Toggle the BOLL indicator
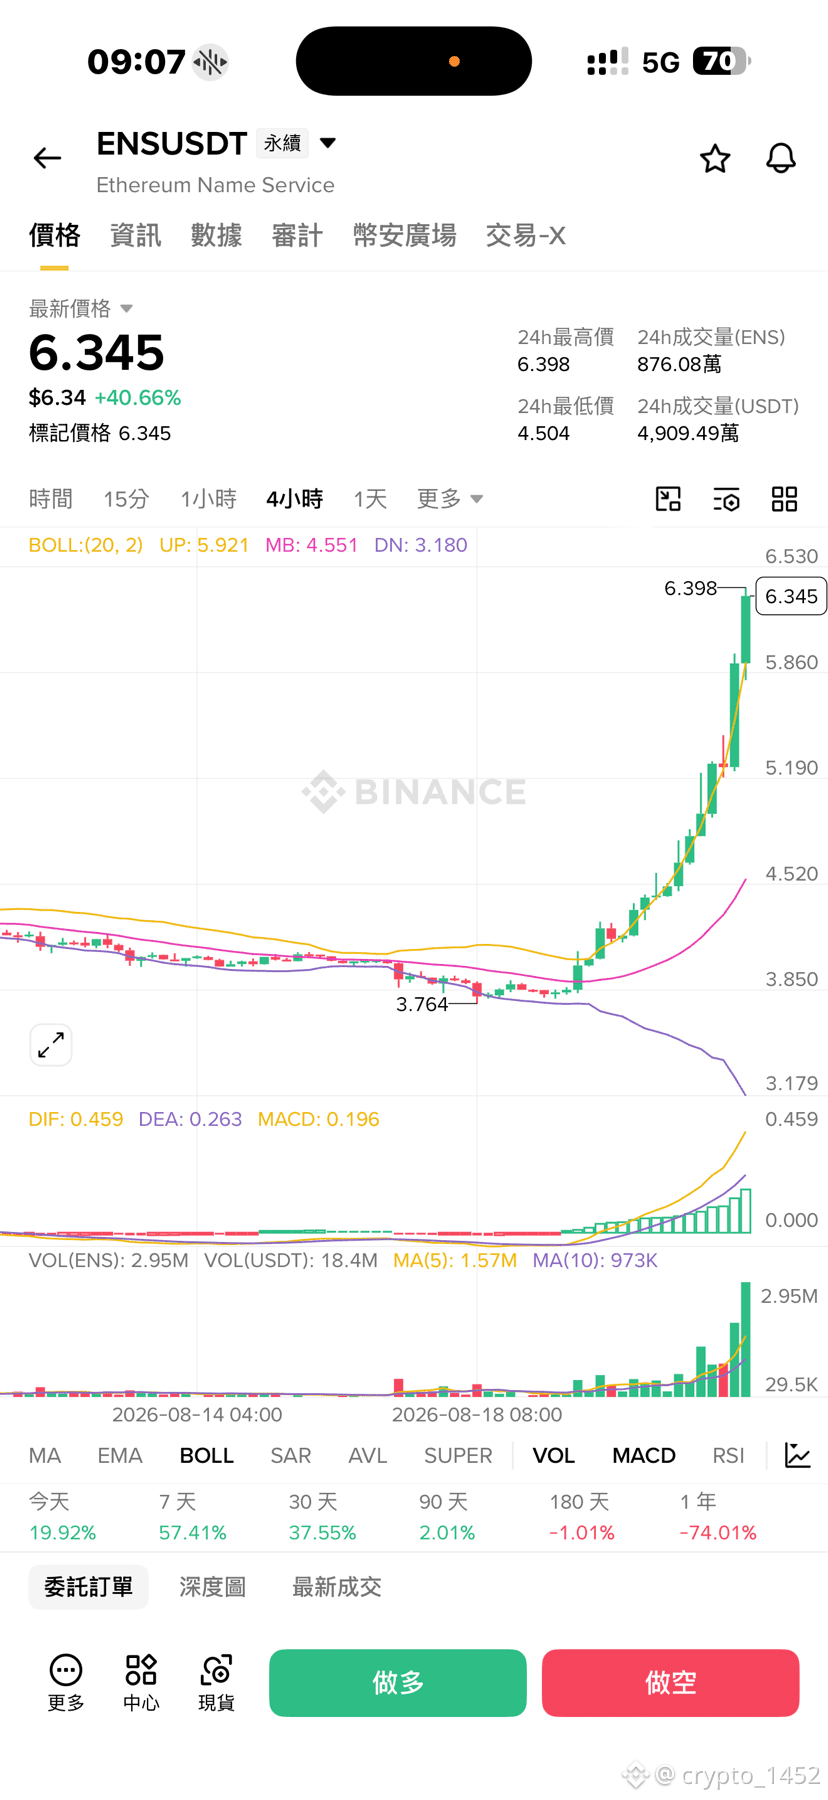This screenshot has width=828, height=1800. tap(207, 1456)
